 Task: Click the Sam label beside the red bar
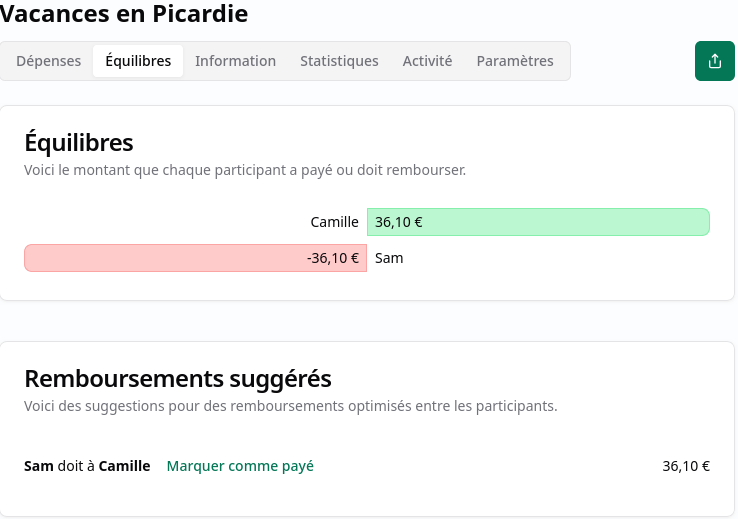tap(389, 258)
